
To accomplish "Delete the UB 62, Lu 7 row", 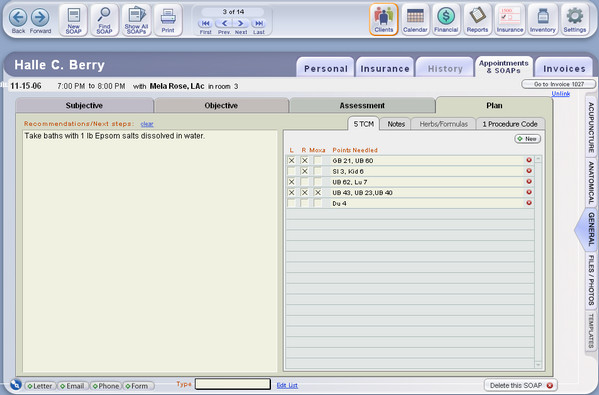I will coord(529,181).
